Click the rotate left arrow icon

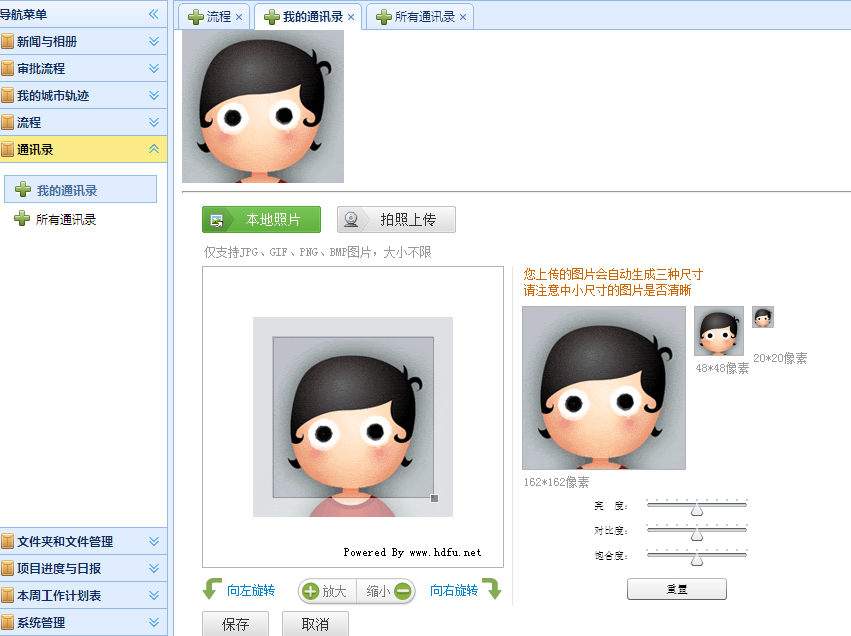click(x=212, y=589)
